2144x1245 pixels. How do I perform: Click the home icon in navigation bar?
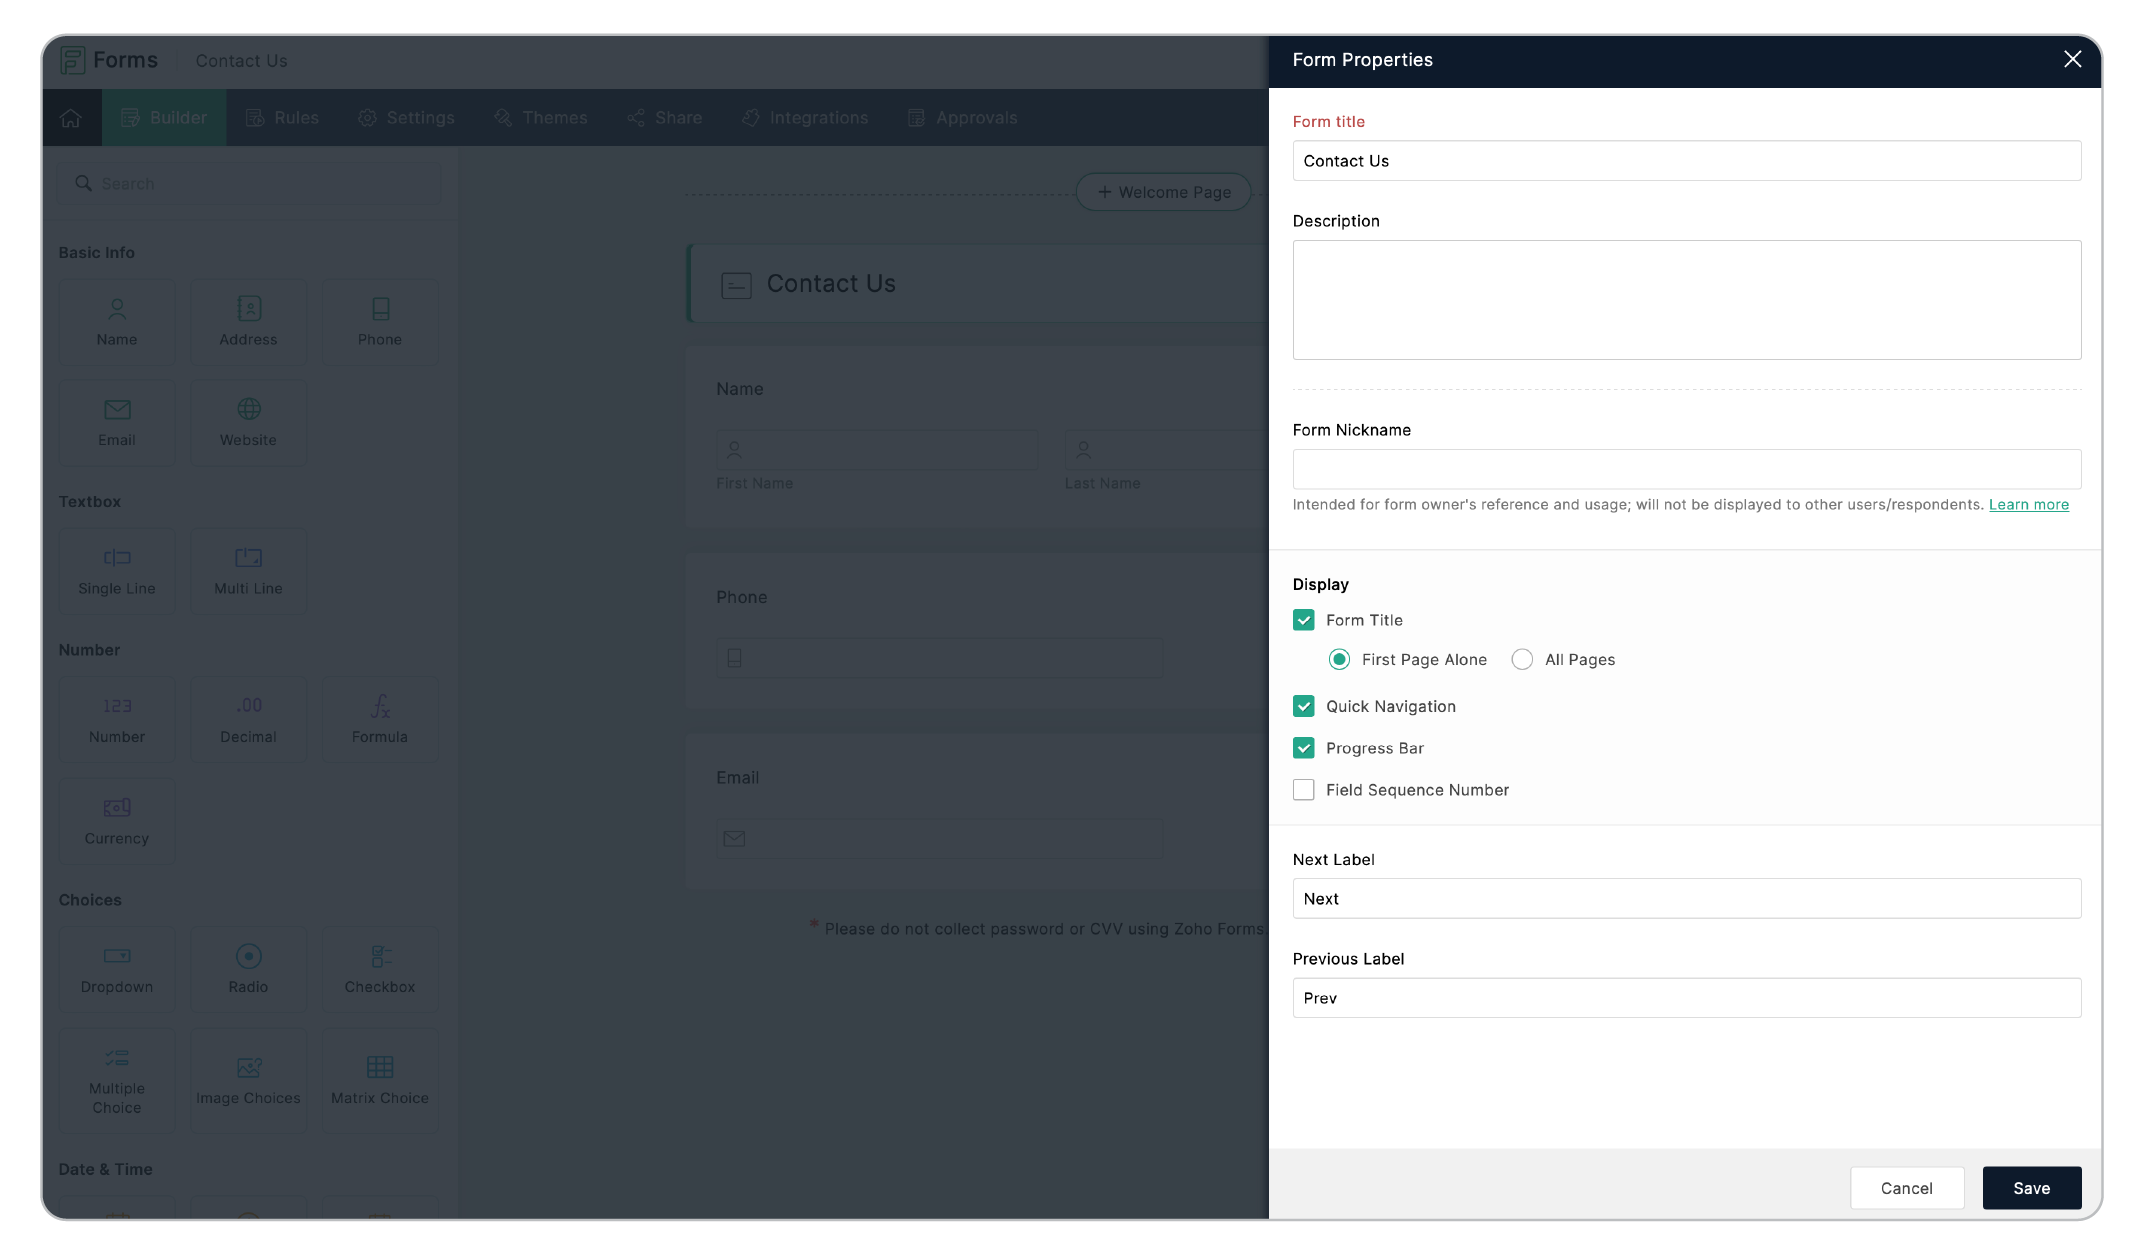71,118
